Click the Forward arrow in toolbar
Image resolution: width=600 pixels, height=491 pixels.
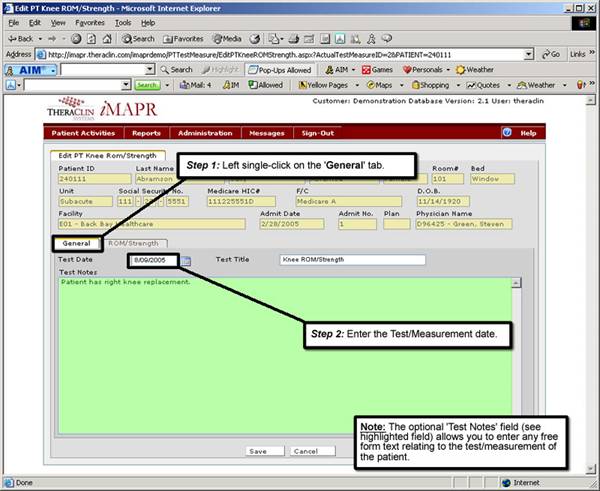[x=52, y=39]
